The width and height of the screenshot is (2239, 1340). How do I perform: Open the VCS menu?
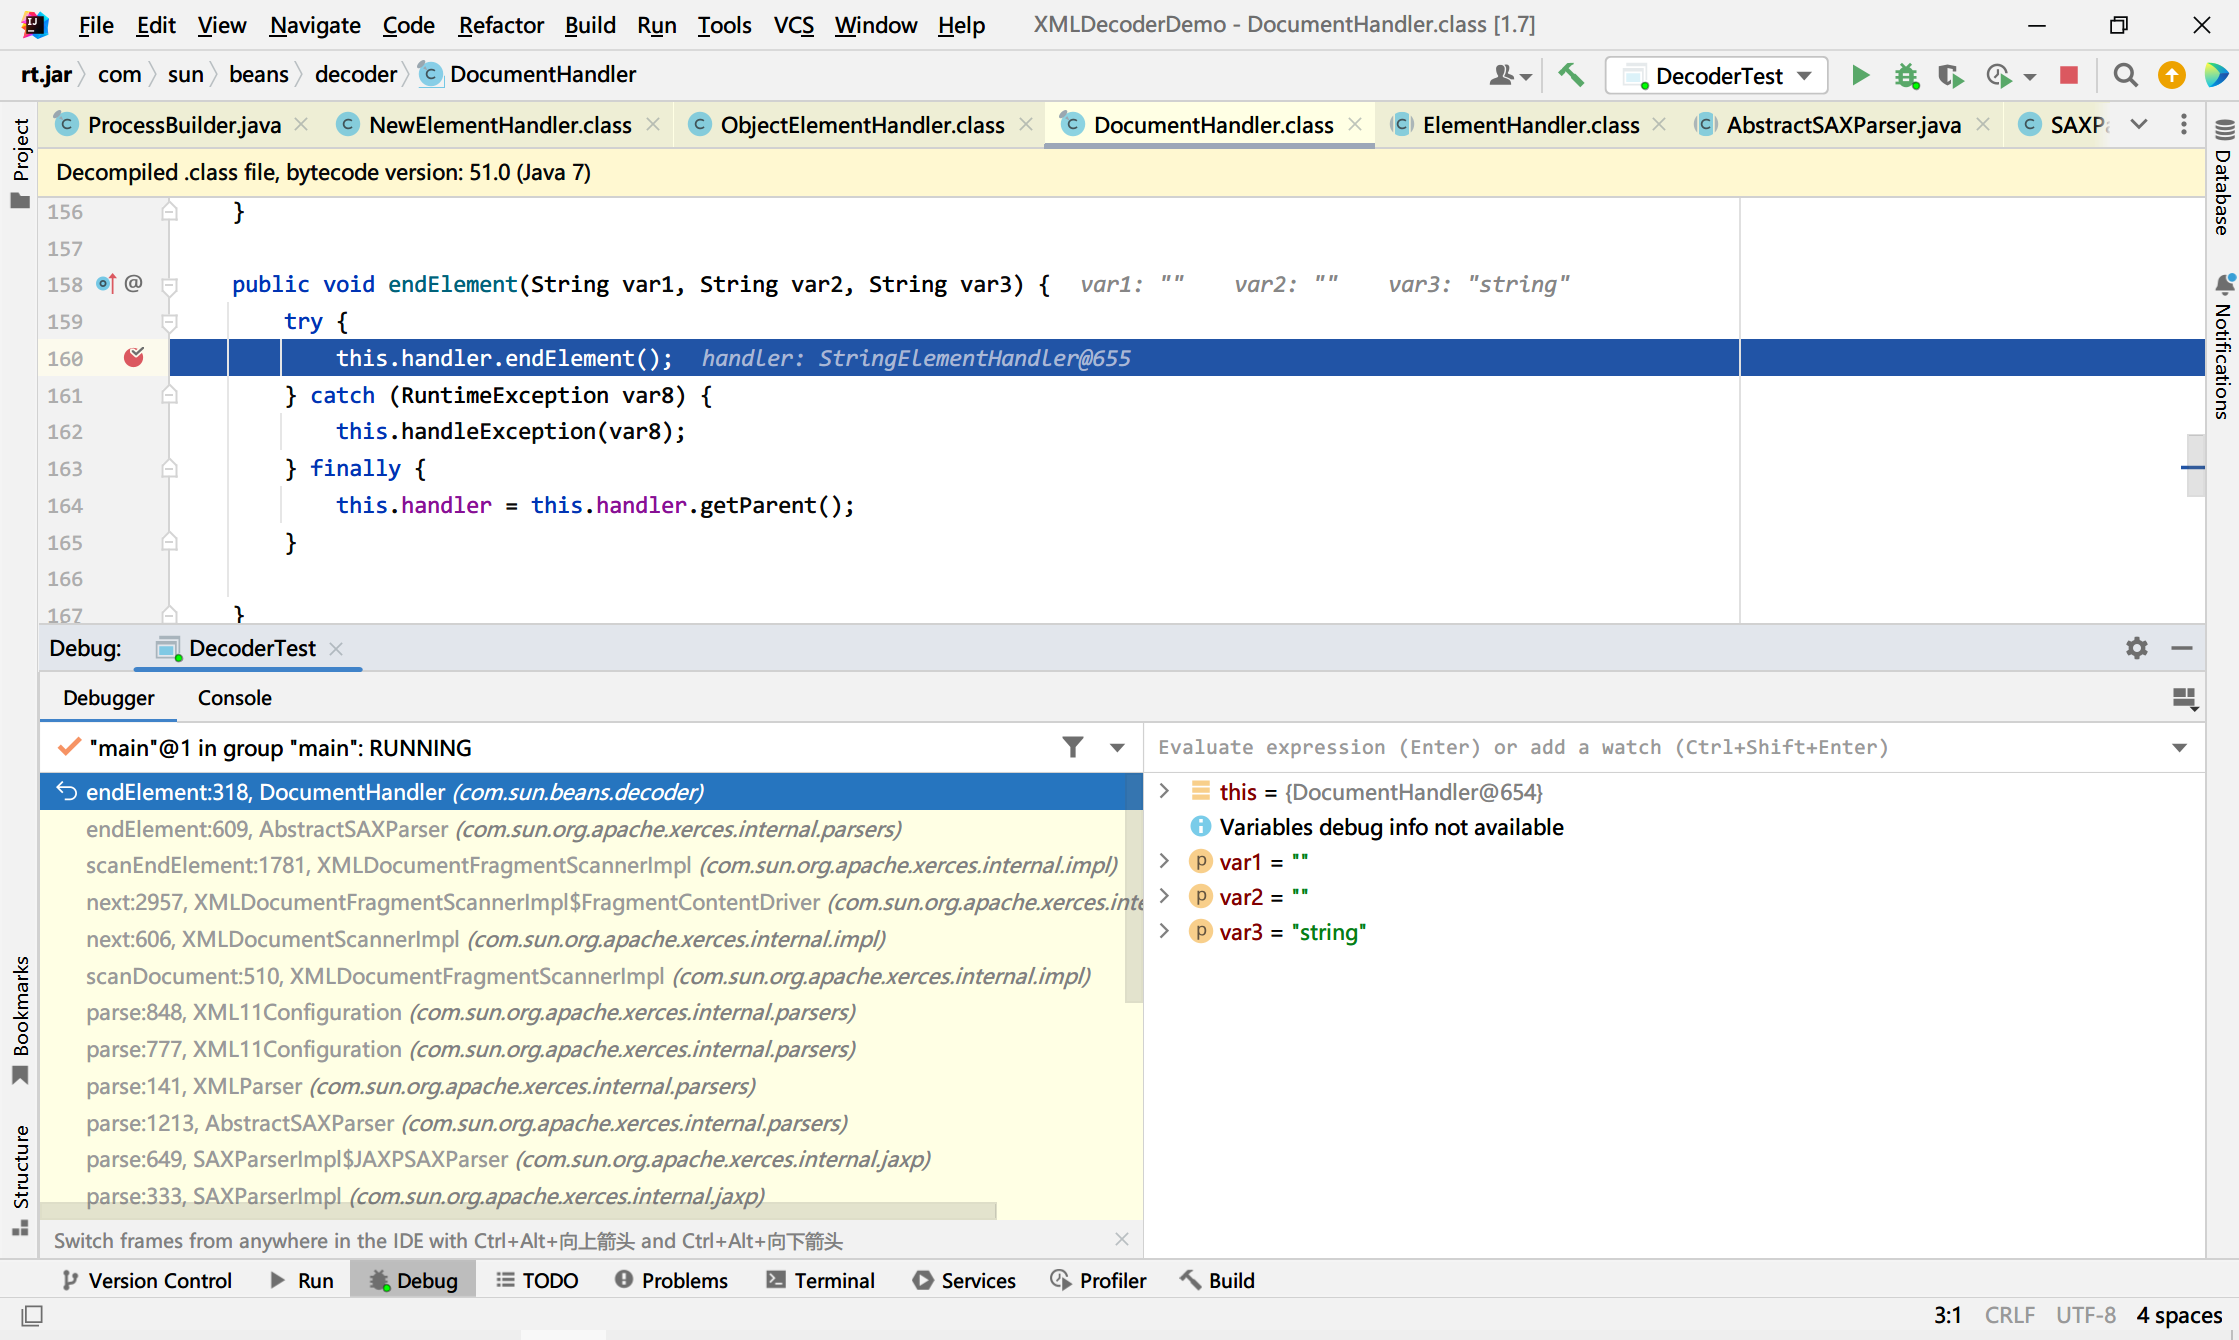[793, 25]
